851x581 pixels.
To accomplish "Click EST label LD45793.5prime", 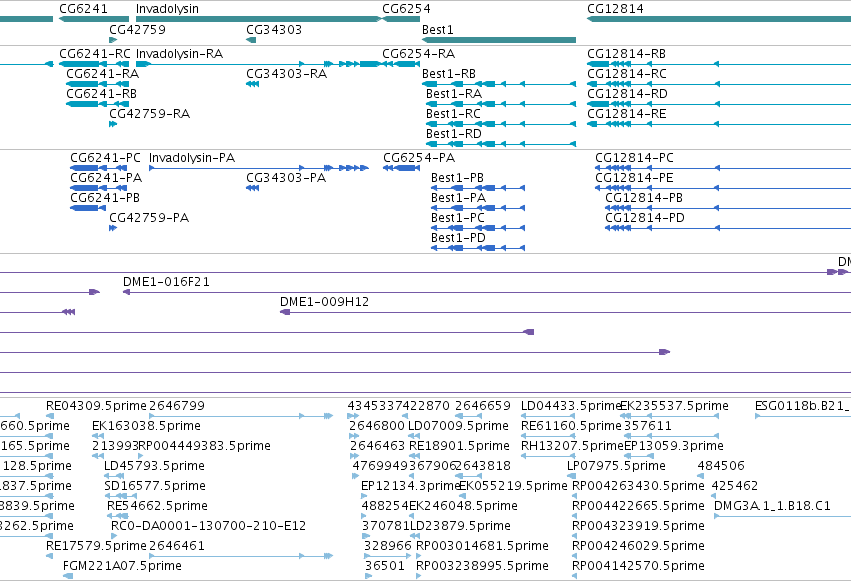I will coord(154,466).
